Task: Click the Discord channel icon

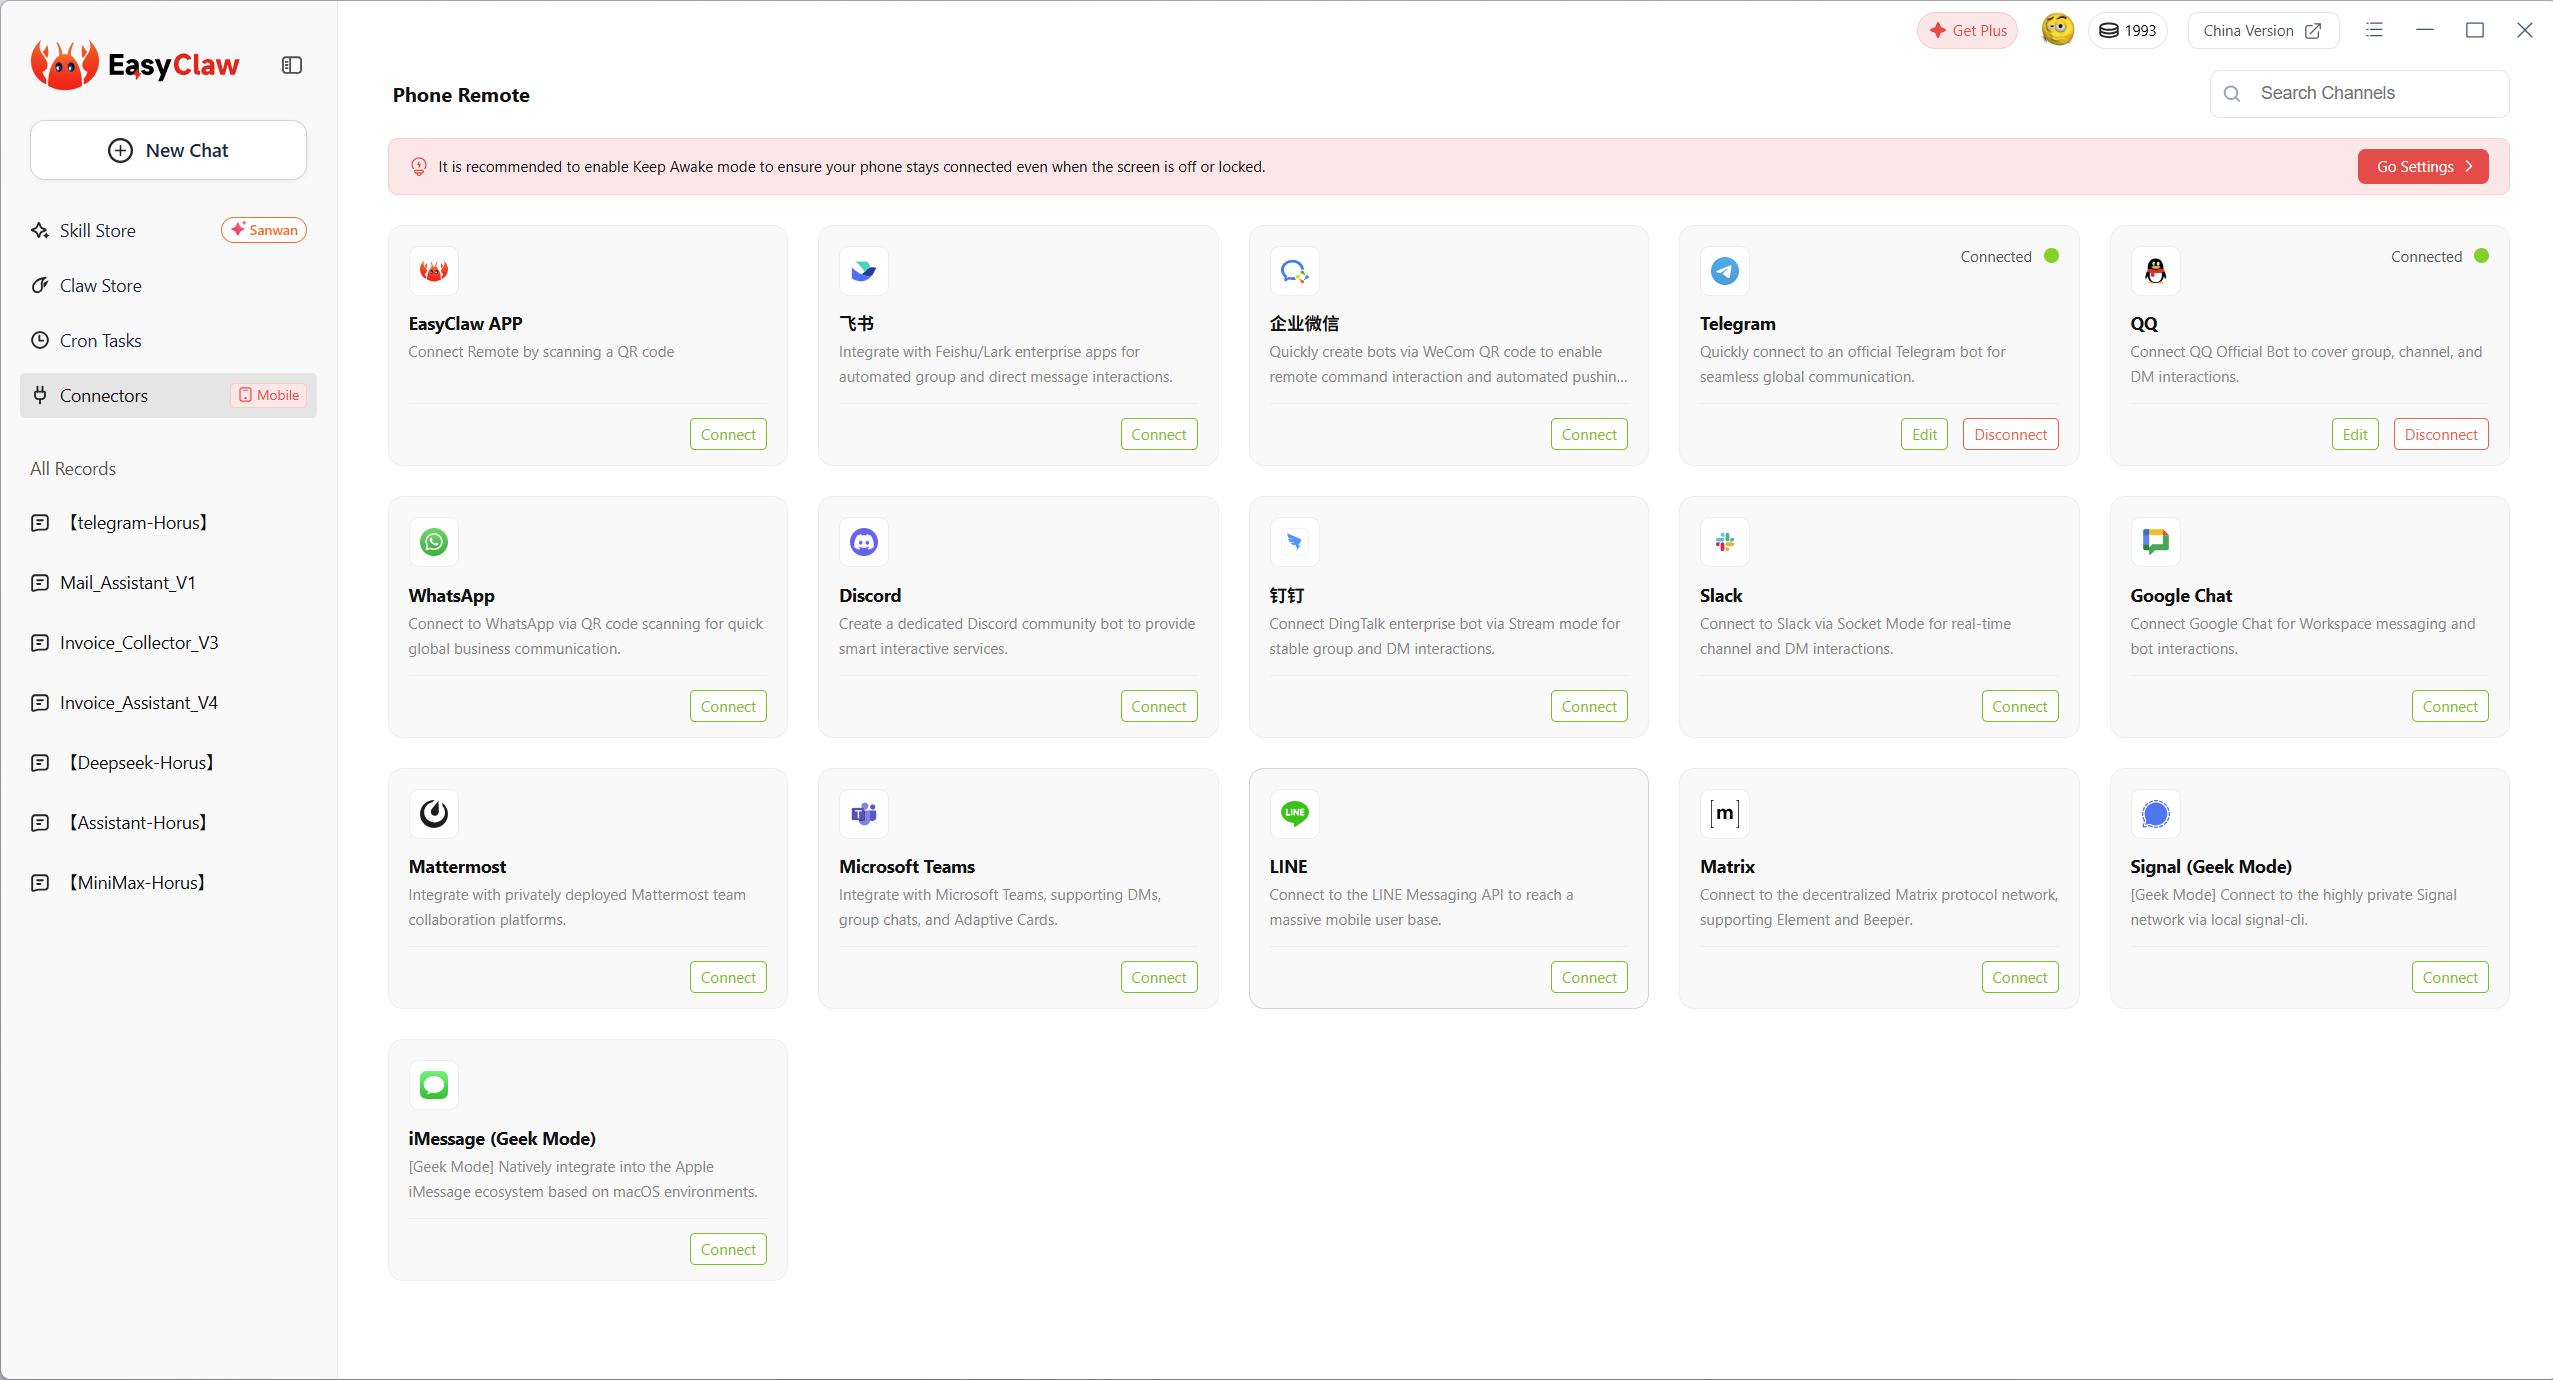Action: click(863, 542)
